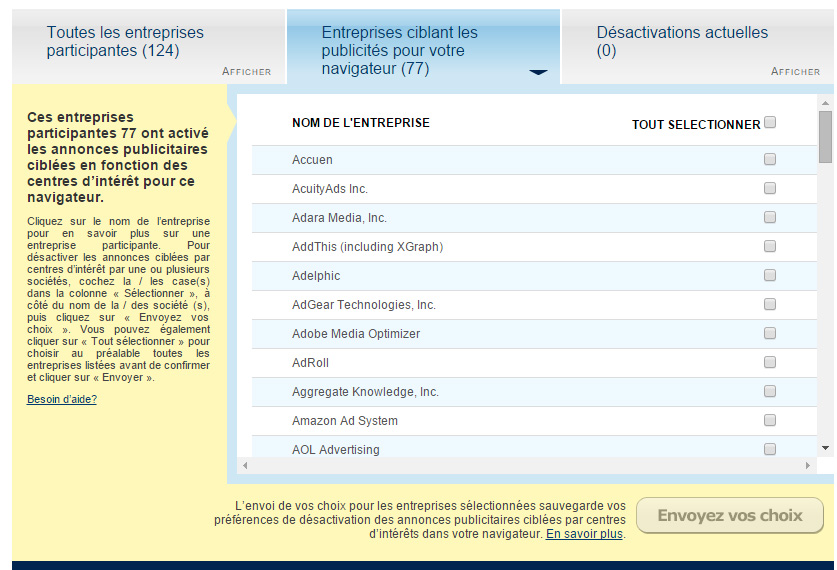This screenshot has height=570, width=837.
Task: Open AddThis (including XGraph) details
Action: (x=368, y=247)
